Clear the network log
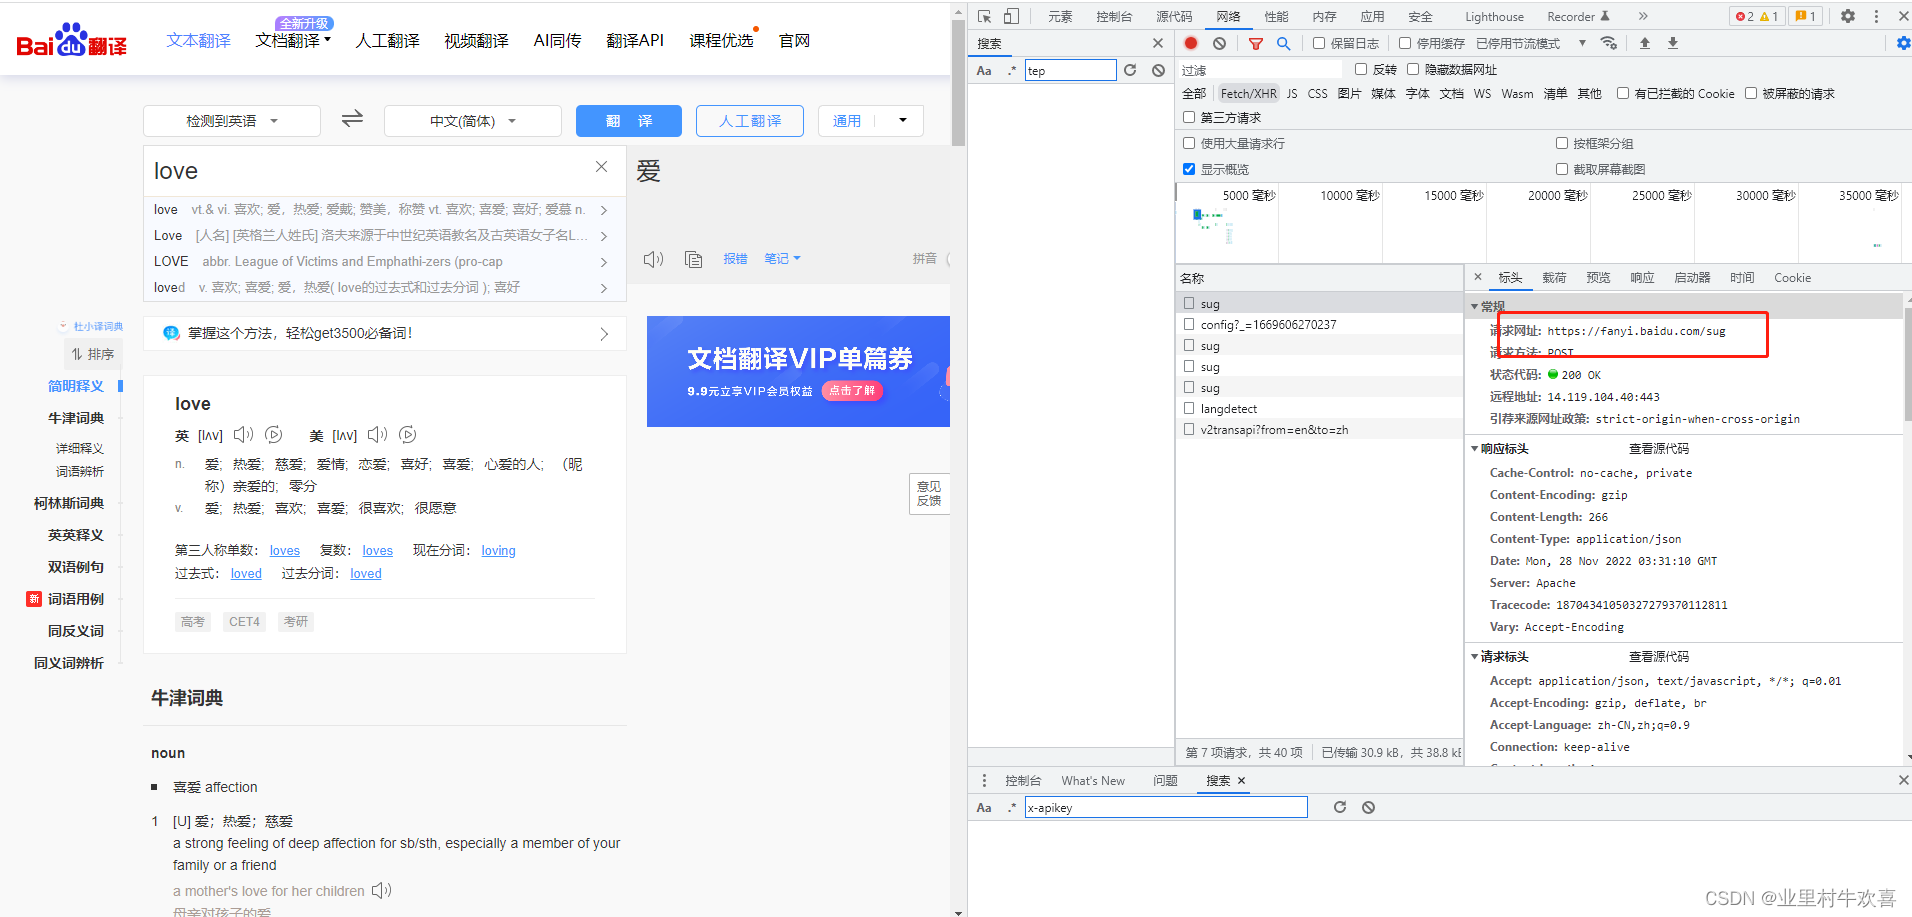Viewport: 1912px width, 917px height. tap(1219, 43)
